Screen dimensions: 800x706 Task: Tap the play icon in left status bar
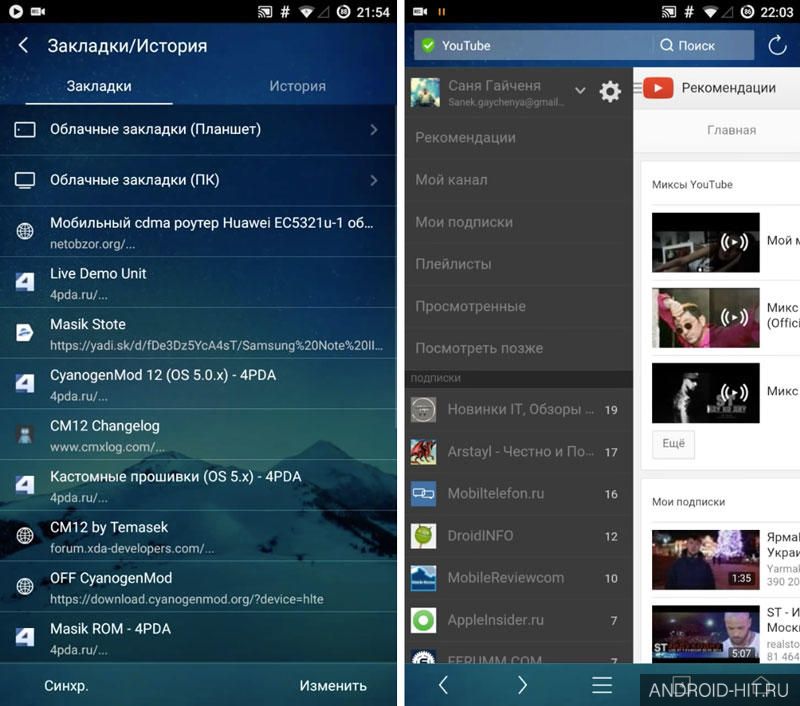tap(16, 11)
